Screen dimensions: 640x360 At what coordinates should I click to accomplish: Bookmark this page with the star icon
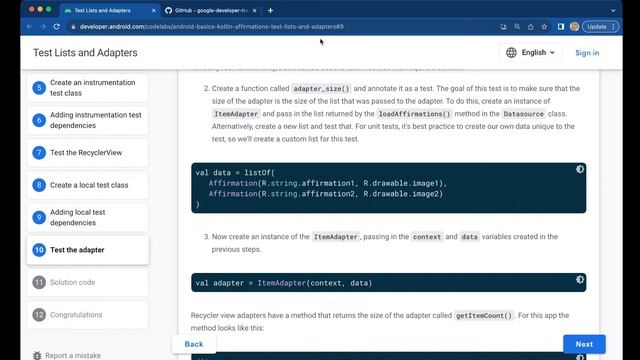click(544, 27)
